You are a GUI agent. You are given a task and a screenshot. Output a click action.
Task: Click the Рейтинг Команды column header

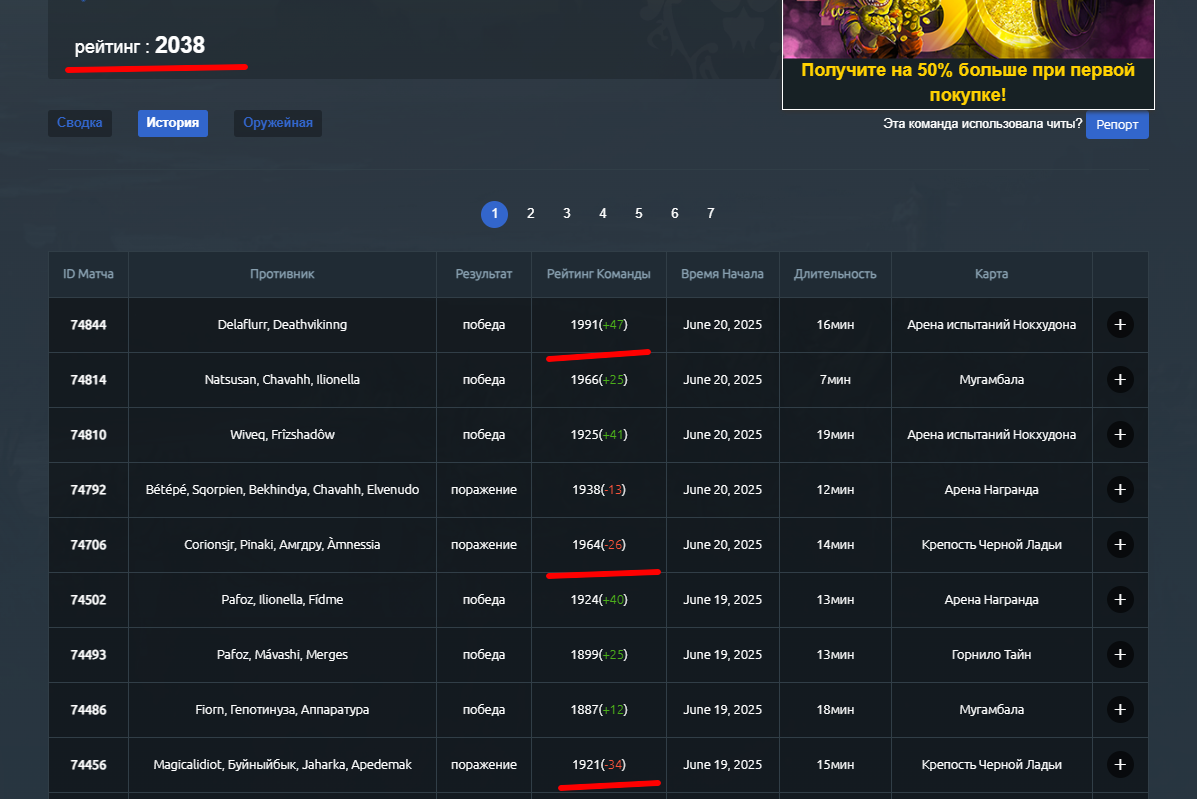[x=598, y=274]
